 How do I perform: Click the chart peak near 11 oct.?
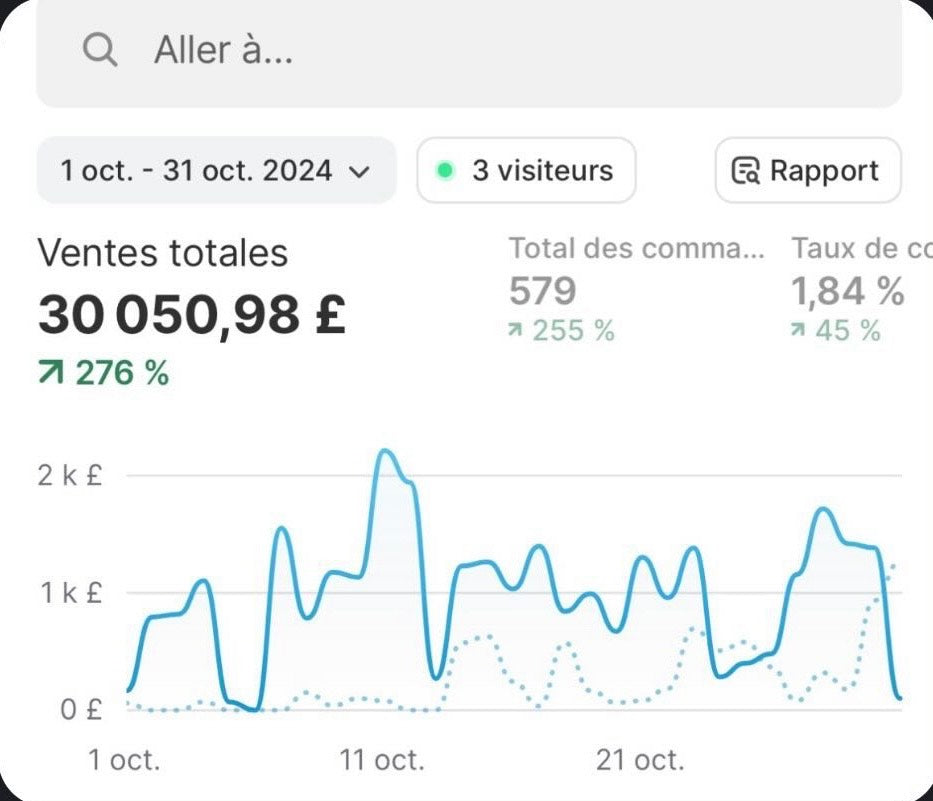click(386, 452)
